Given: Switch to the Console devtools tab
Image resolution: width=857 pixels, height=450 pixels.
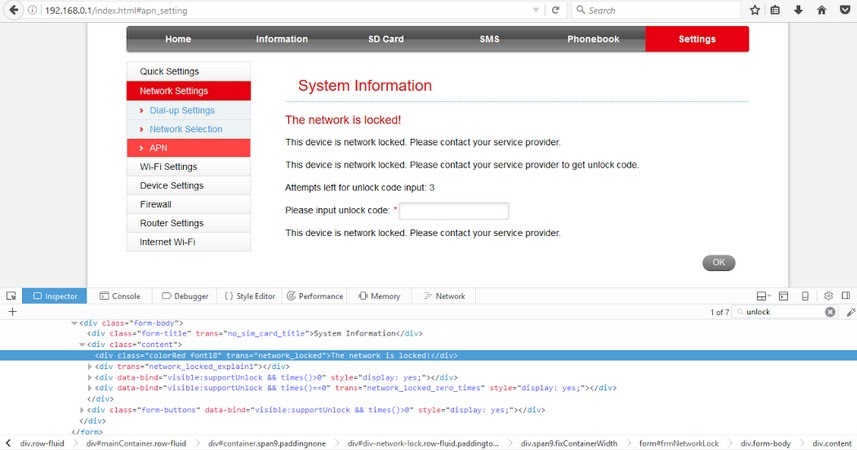Looking at the screenshot, I should click(x=120, y=296).
